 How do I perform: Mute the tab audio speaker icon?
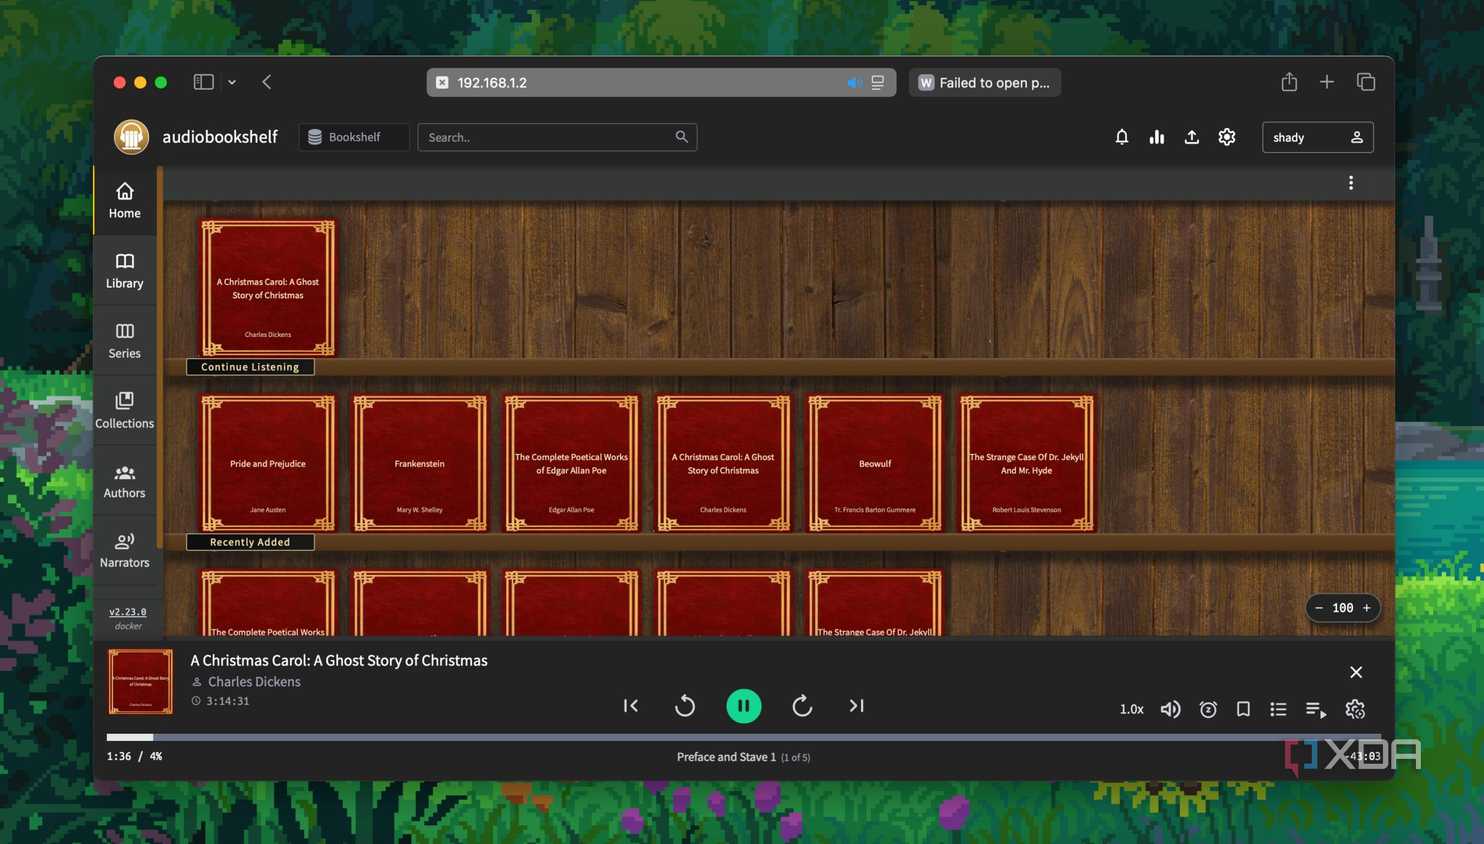click(x=854, y=83)
